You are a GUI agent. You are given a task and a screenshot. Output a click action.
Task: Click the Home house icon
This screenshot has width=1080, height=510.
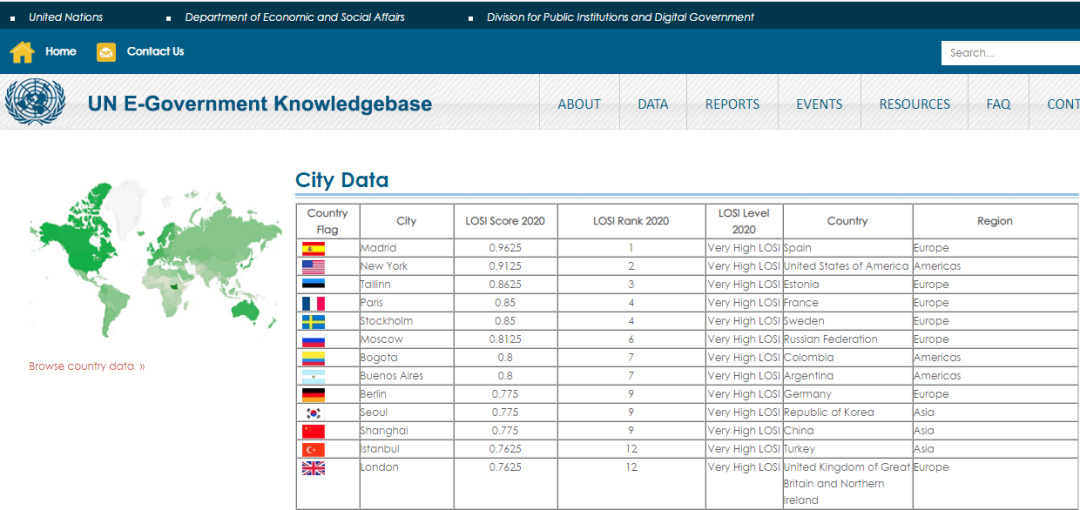[22, 52]
